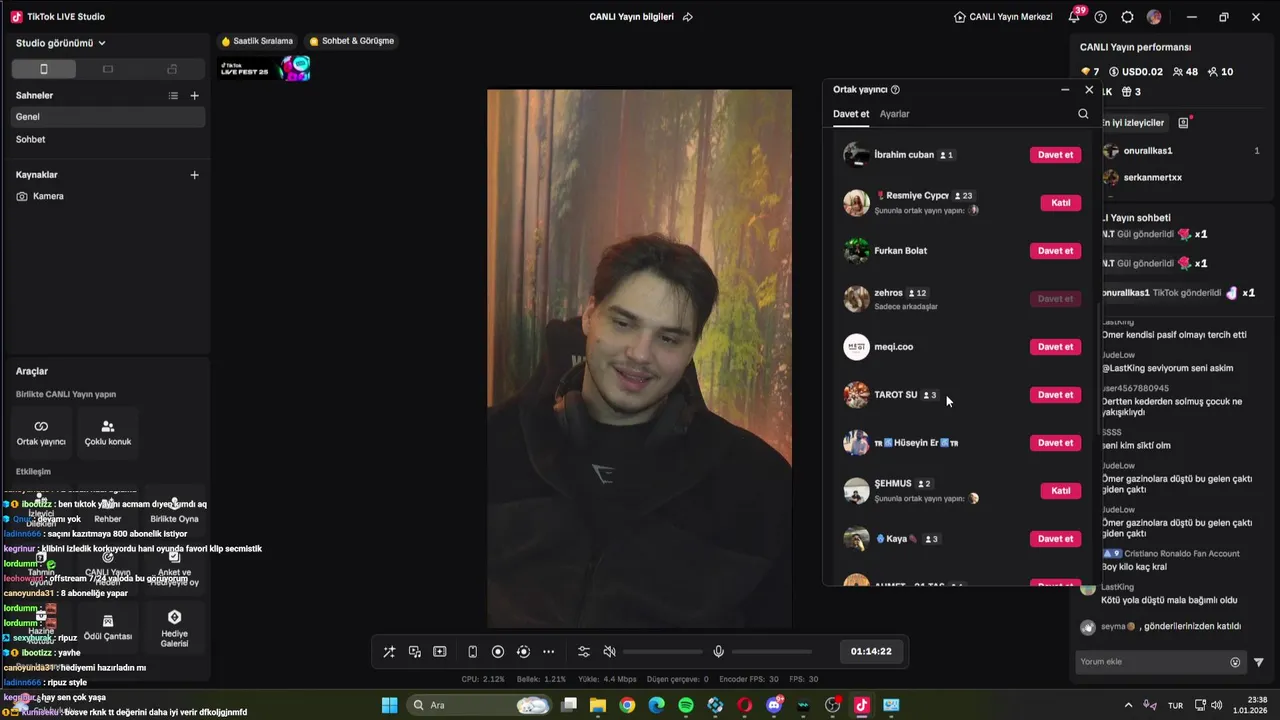Switch to the Davet et tab
The image size is (1280, 720).
851,114
